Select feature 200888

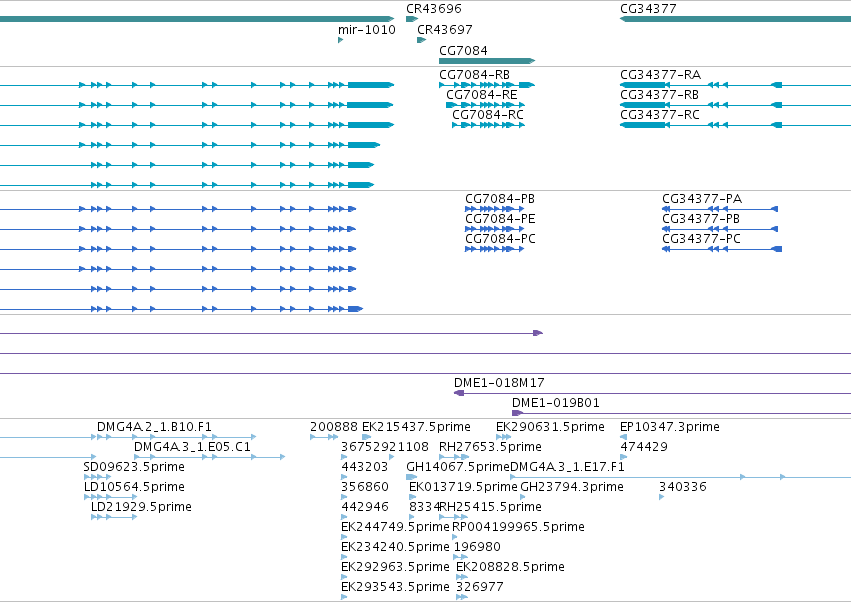(334, 427)
